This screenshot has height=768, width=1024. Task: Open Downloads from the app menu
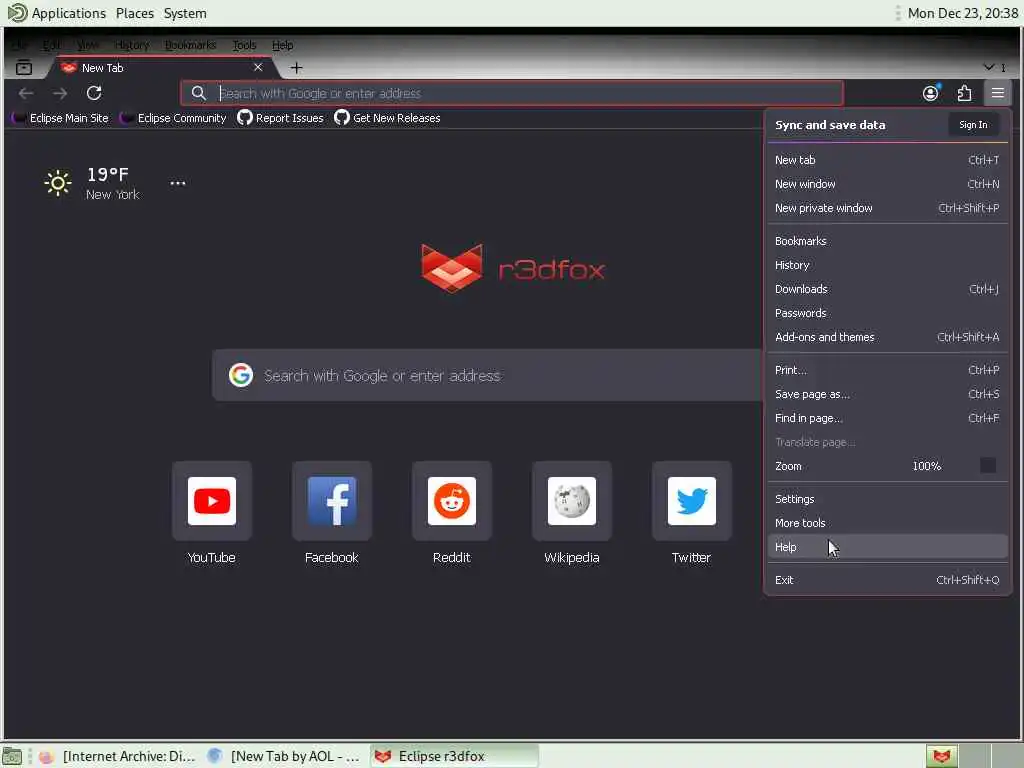887,289
